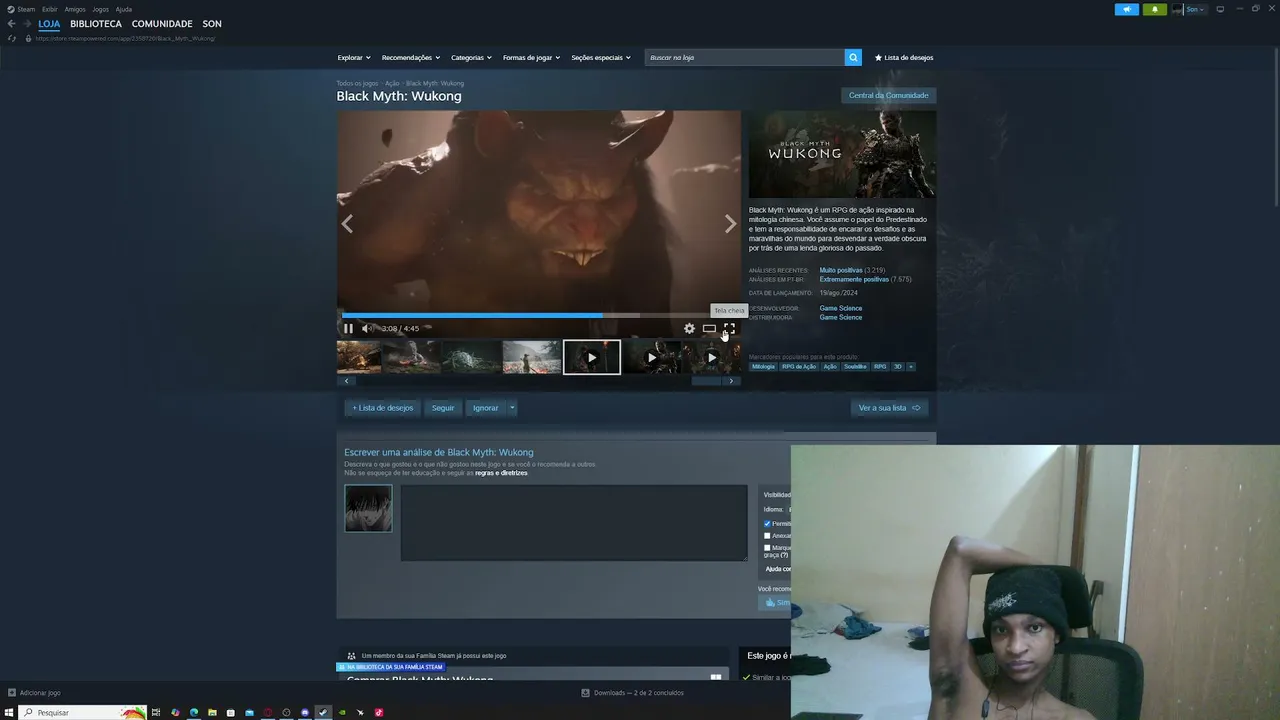Open the Seções especiais dropdown

[x=601, y=57]
